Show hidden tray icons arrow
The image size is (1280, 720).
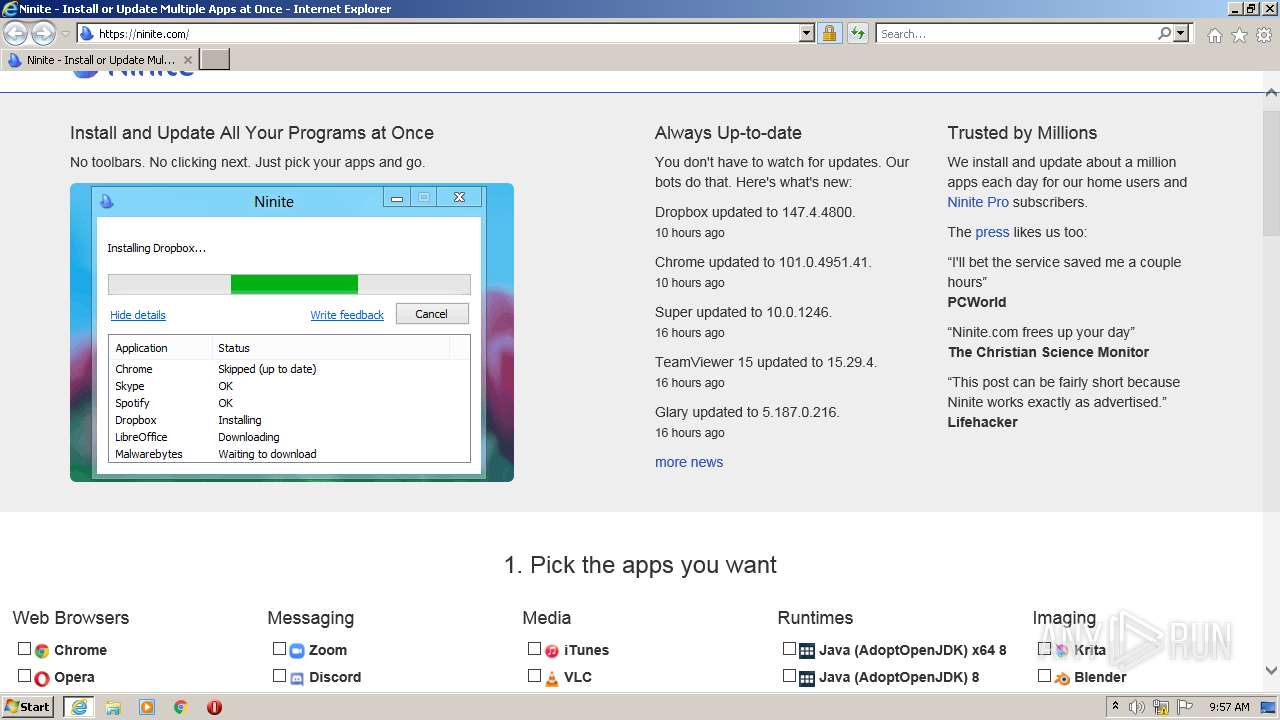[x=1115, y=707]
